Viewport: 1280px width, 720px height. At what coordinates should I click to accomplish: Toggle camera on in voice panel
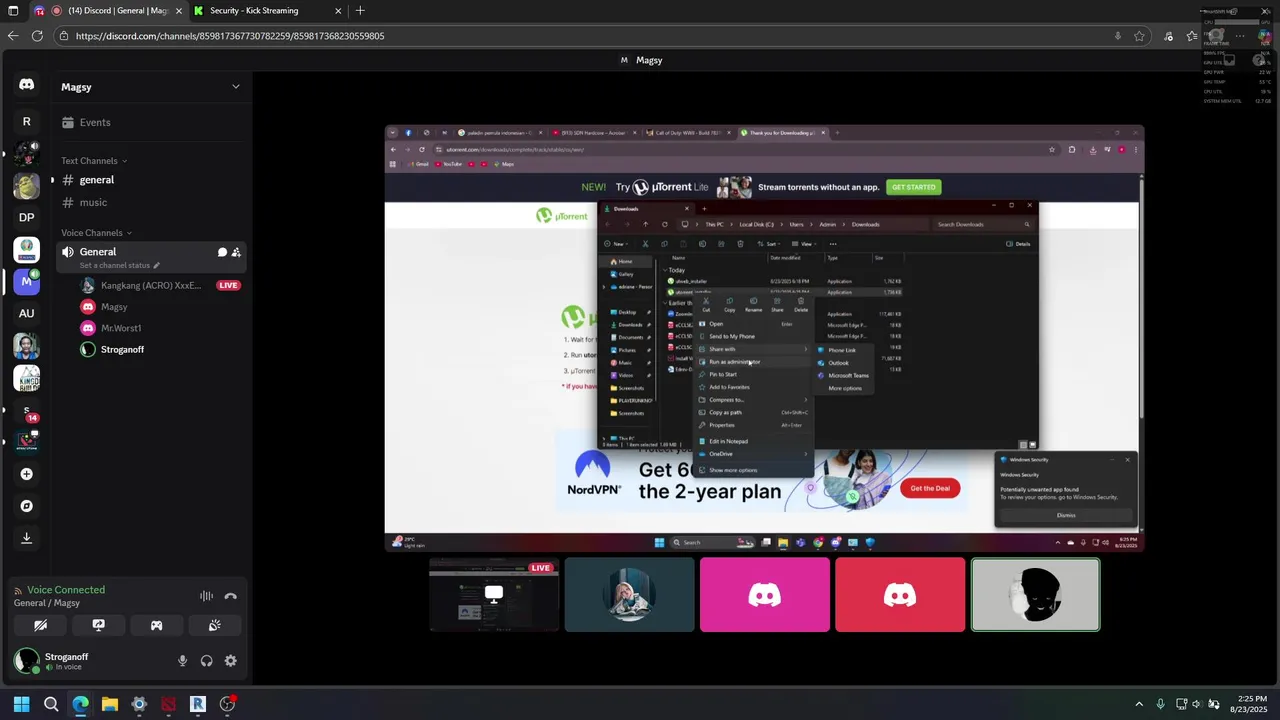tap(40, 625)
